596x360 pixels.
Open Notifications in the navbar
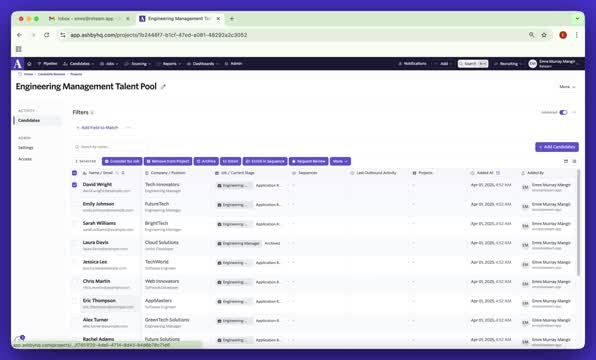click(x=412, y=64)
